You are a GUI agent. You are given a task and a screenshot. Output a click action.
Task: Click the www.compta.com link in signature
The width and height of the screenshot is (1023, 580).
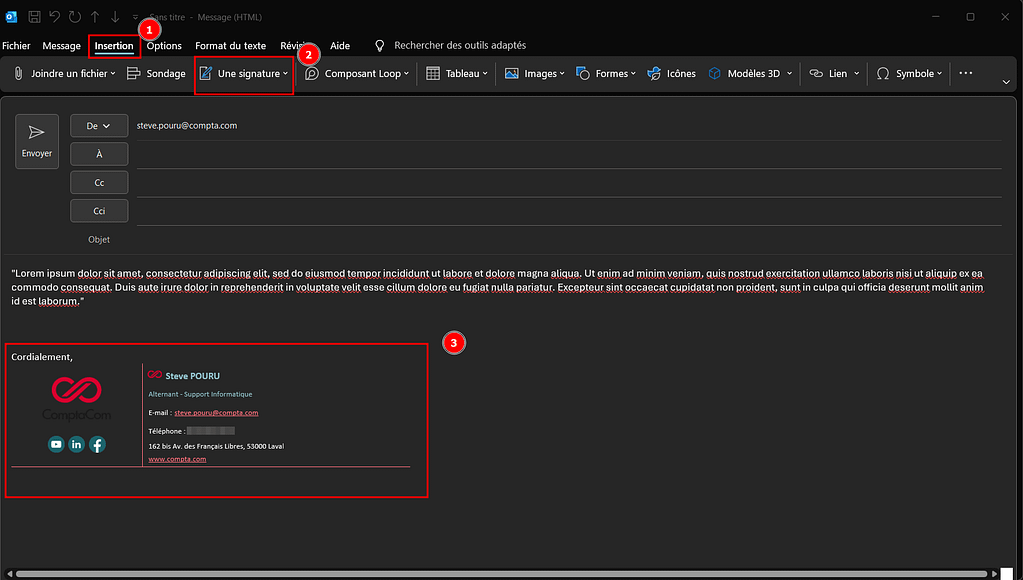tap(177, 459)
